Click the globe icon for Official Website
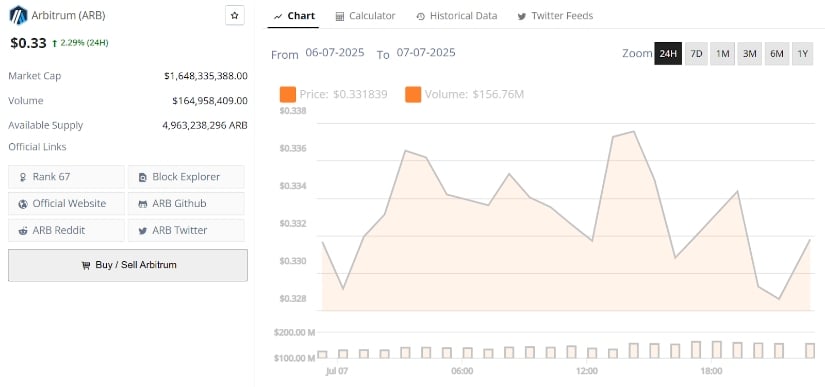 23,204
